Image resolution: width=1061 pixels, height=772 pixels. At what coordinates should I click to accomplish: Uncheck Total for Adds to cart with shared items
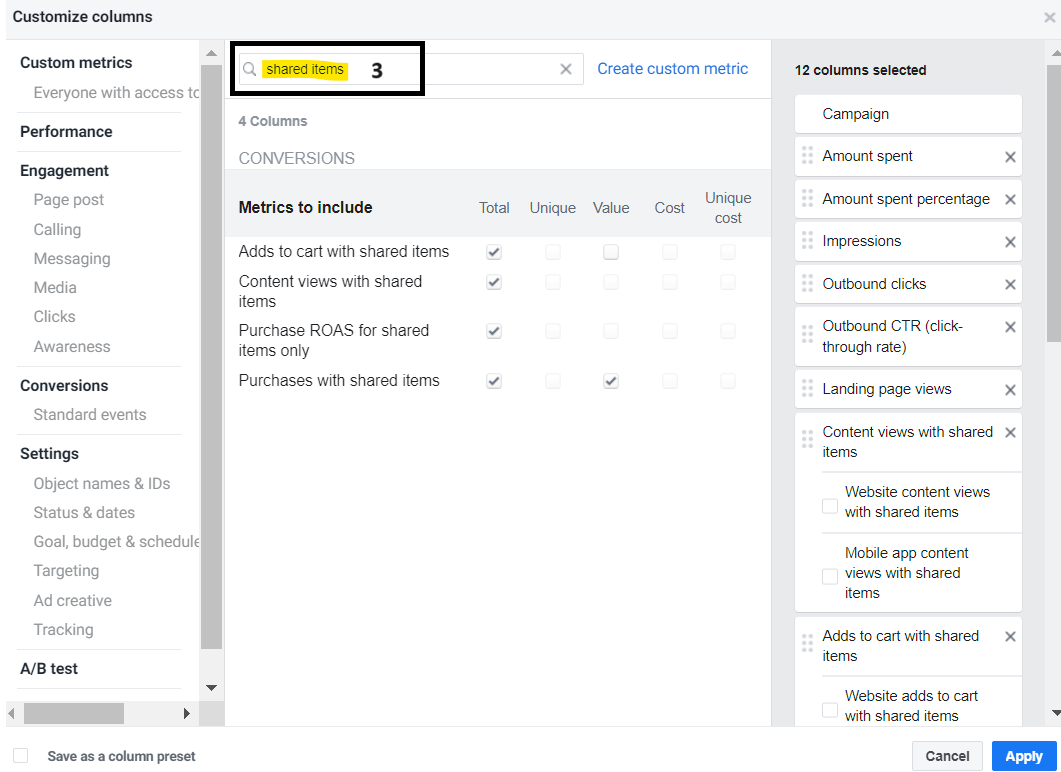(494, 252)
